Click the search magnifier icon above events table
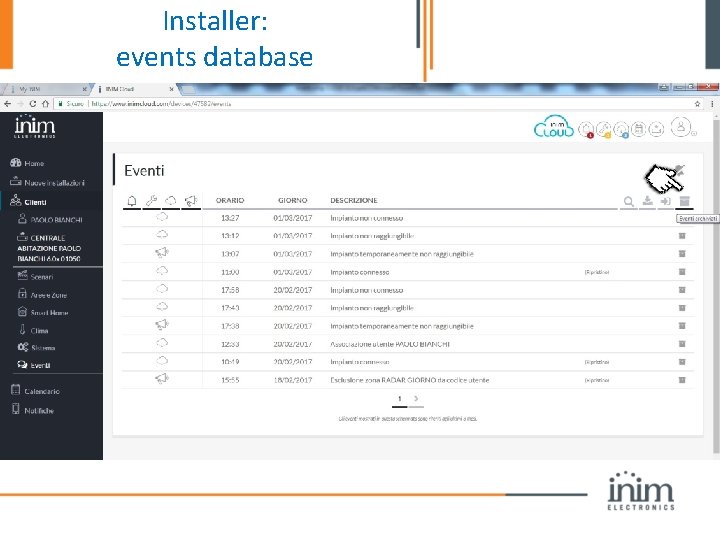This screenshot has width=720, height=540. (x=629, y=201)
